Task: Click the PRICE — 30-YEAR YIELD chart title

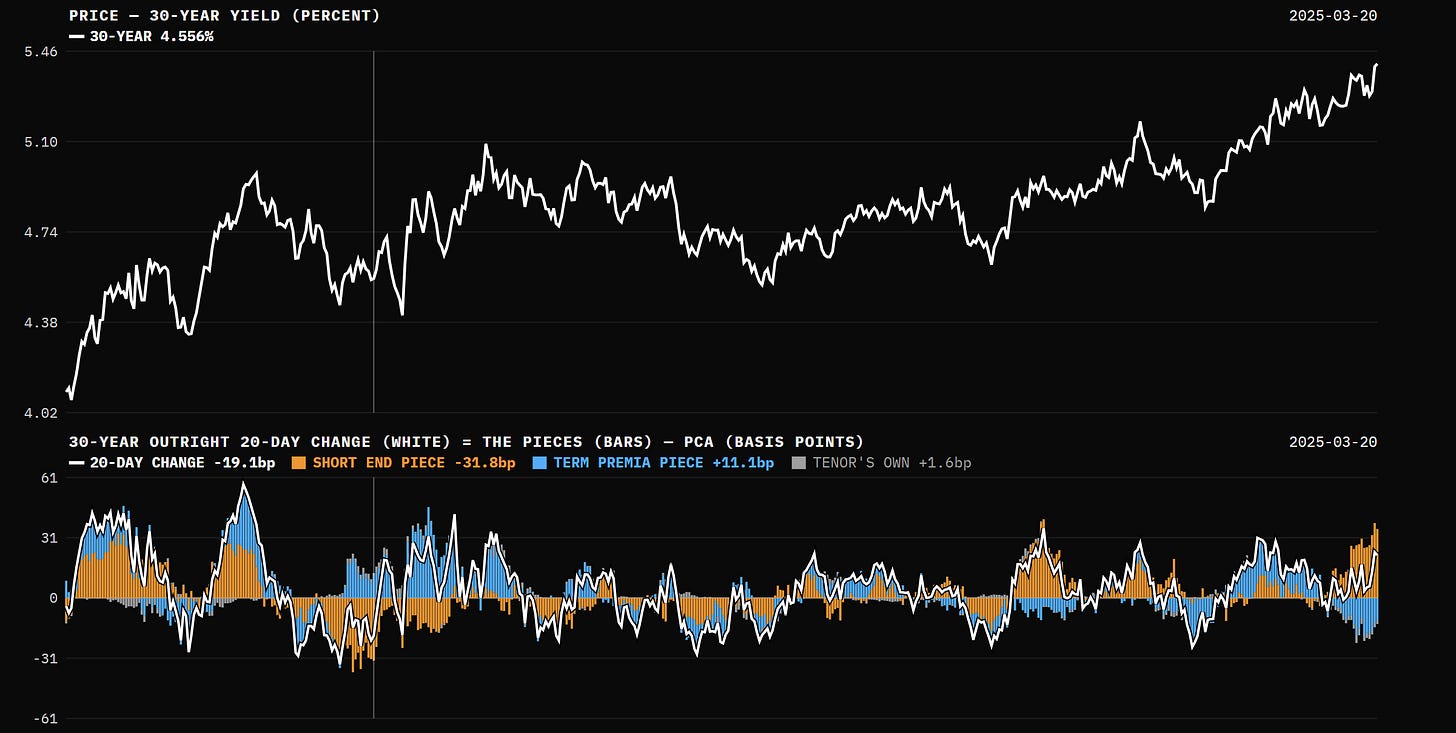Action: (x=225, y=16)
